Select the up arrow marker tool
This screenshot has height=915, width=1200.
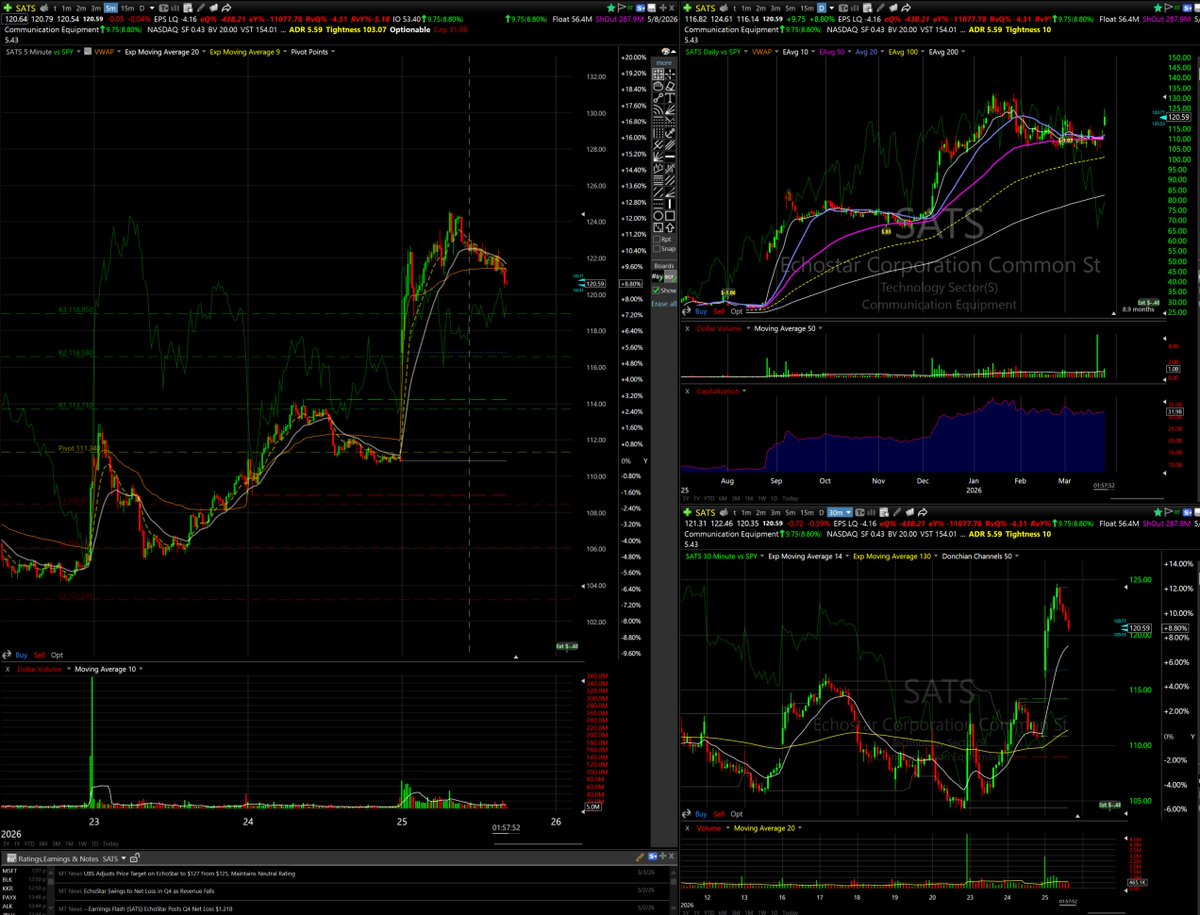[x=670, y=227]
